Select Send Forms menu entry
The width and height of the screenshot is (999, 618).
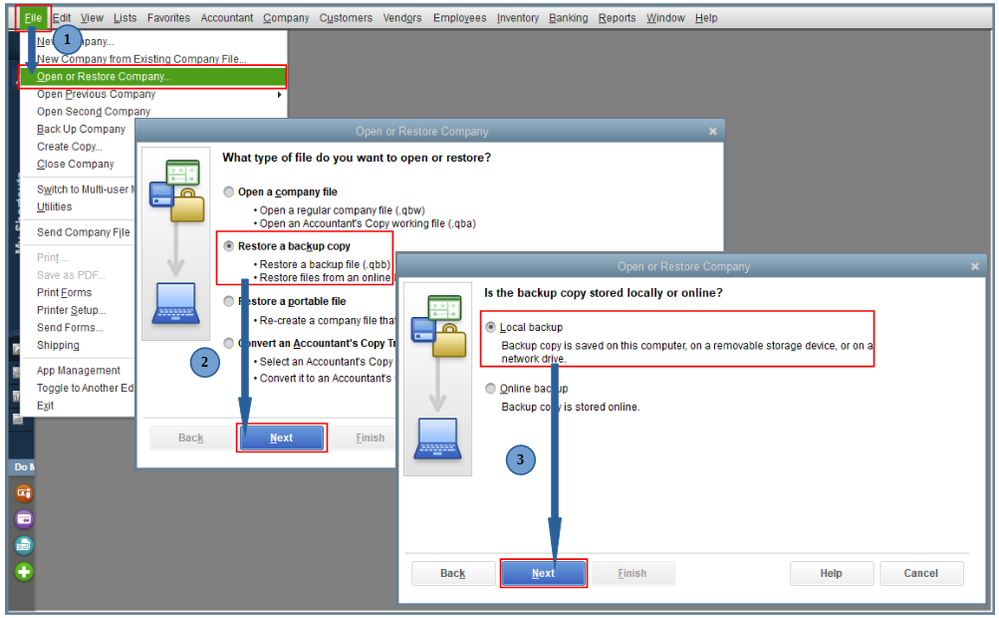pyautogui.click(x=69, y=327)
